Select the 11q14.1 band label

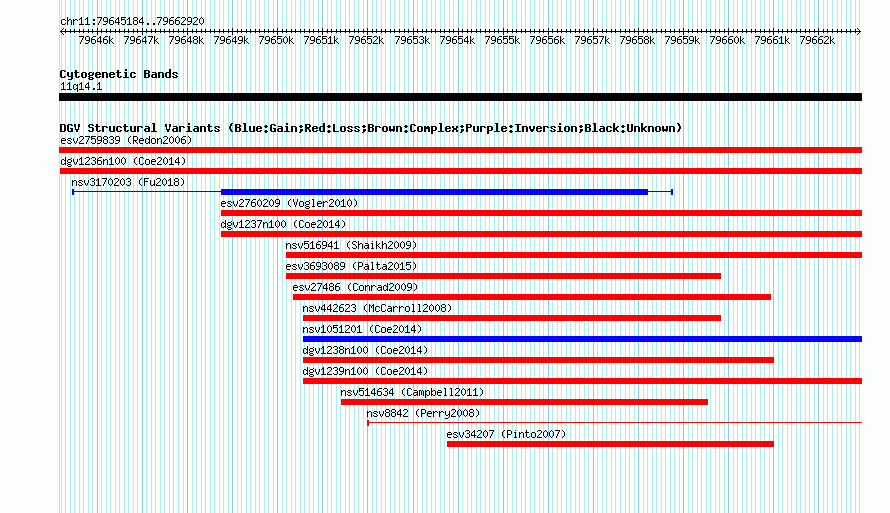[x=81, y=86]
